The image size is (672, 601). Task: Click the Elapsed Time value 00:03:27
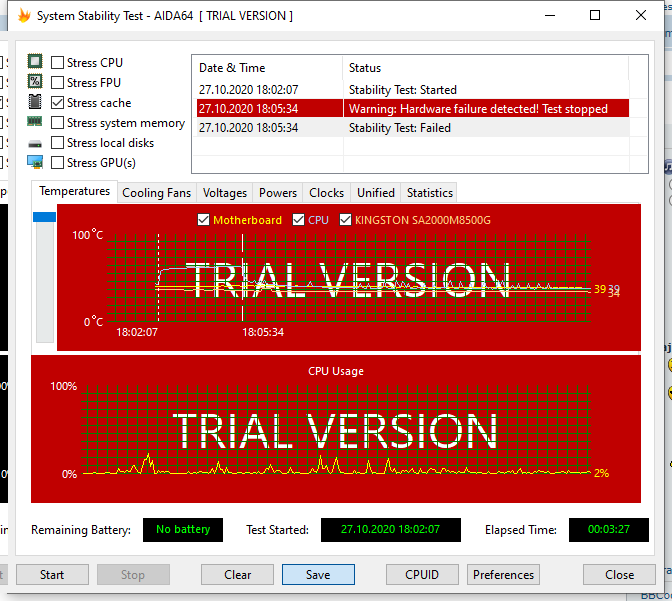(x=609, y=530)
